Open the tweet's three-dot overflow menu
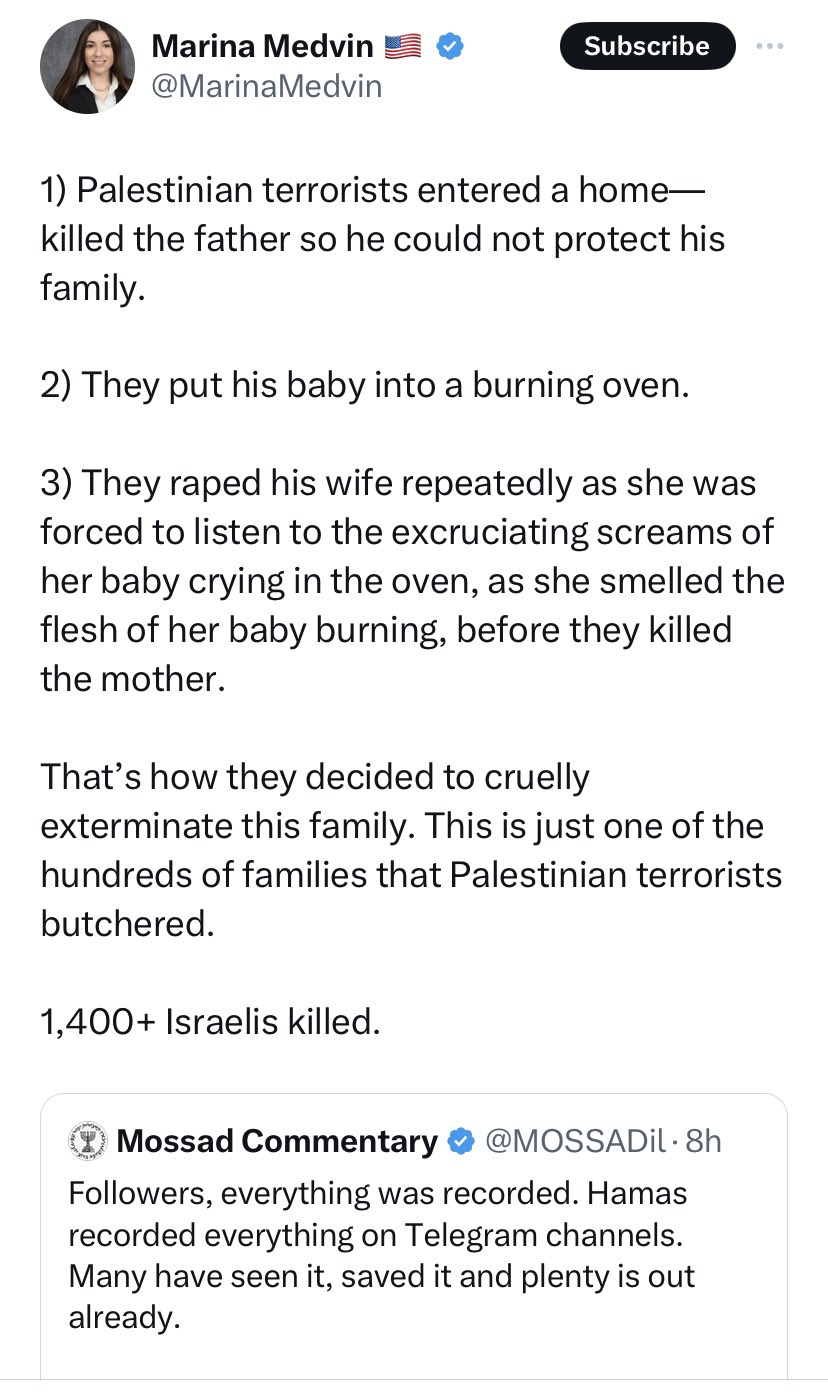The image size is (828, 1396). 770,46
